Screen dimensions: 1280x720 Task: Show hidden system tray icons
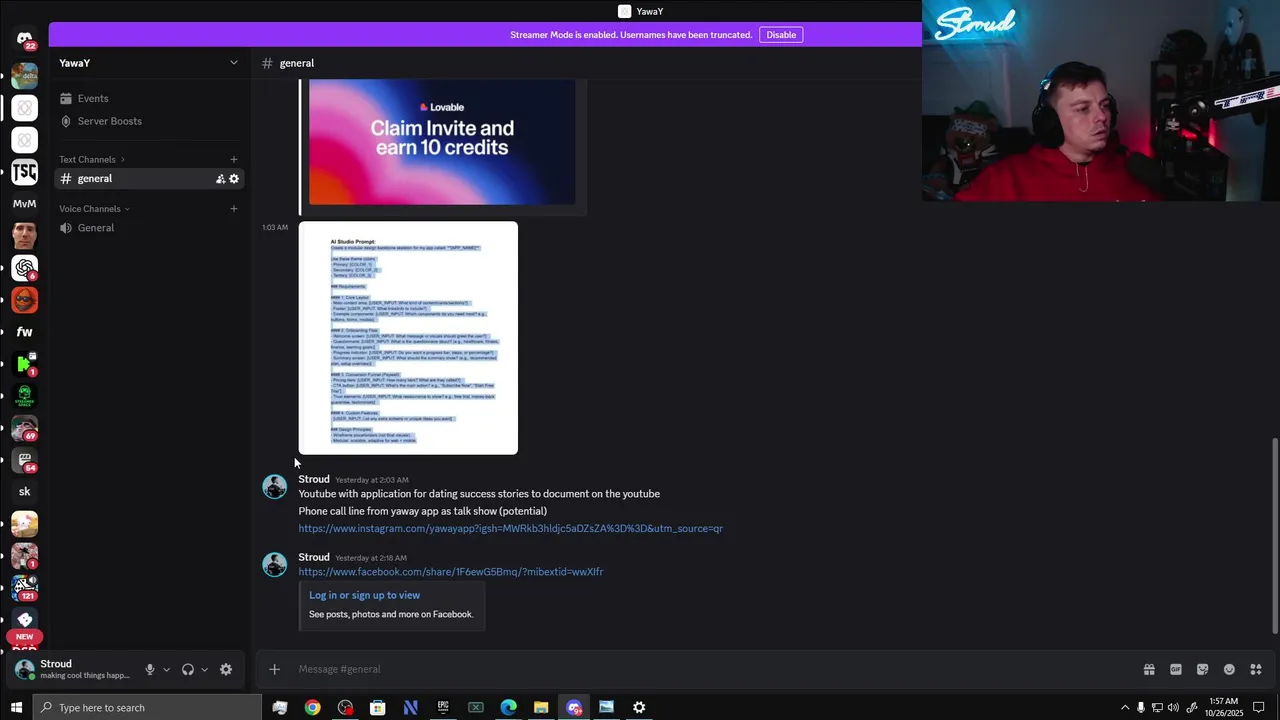[1124, 708]
